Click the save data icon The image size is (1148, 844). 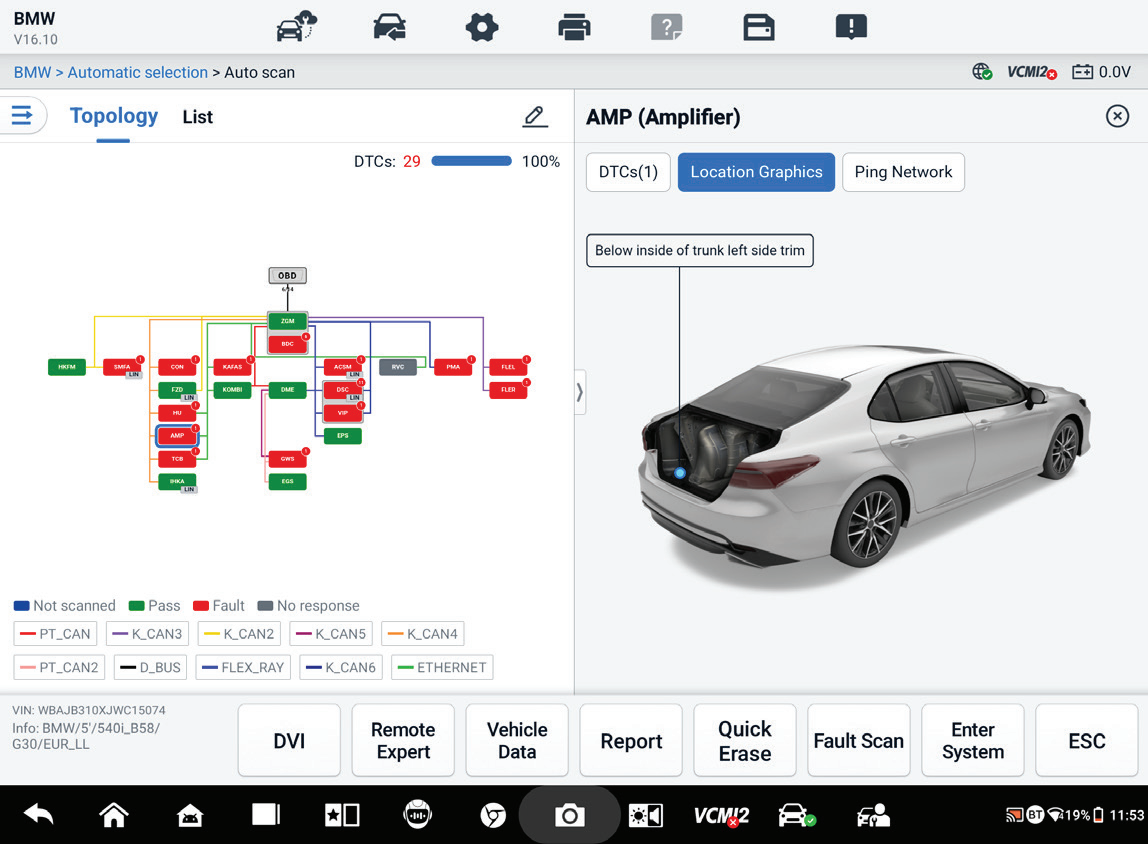pos(758,29)
